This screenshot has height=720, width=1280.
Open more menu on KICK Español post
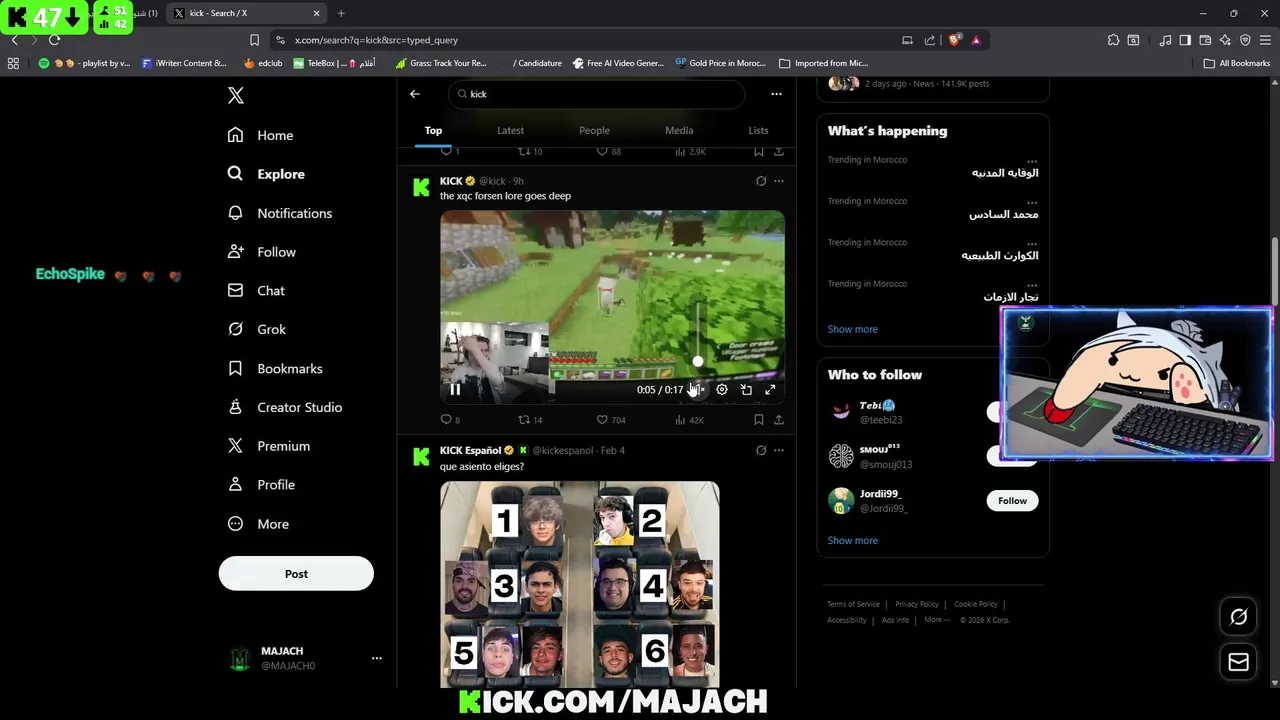click(x=779, y=450)
